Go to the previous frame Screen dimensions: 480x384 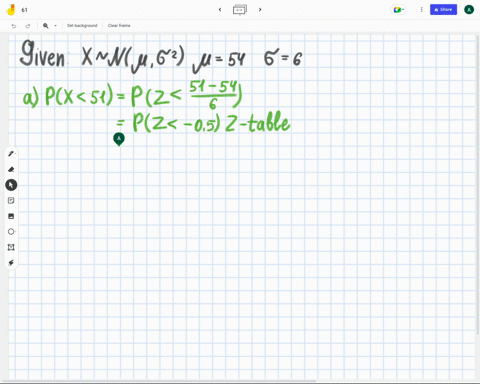(220, 10)
